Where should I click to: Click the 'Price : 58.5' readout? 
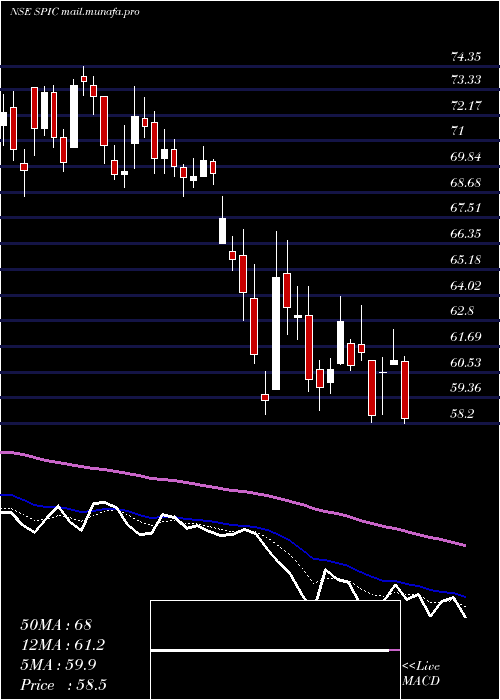pos(64,685)
